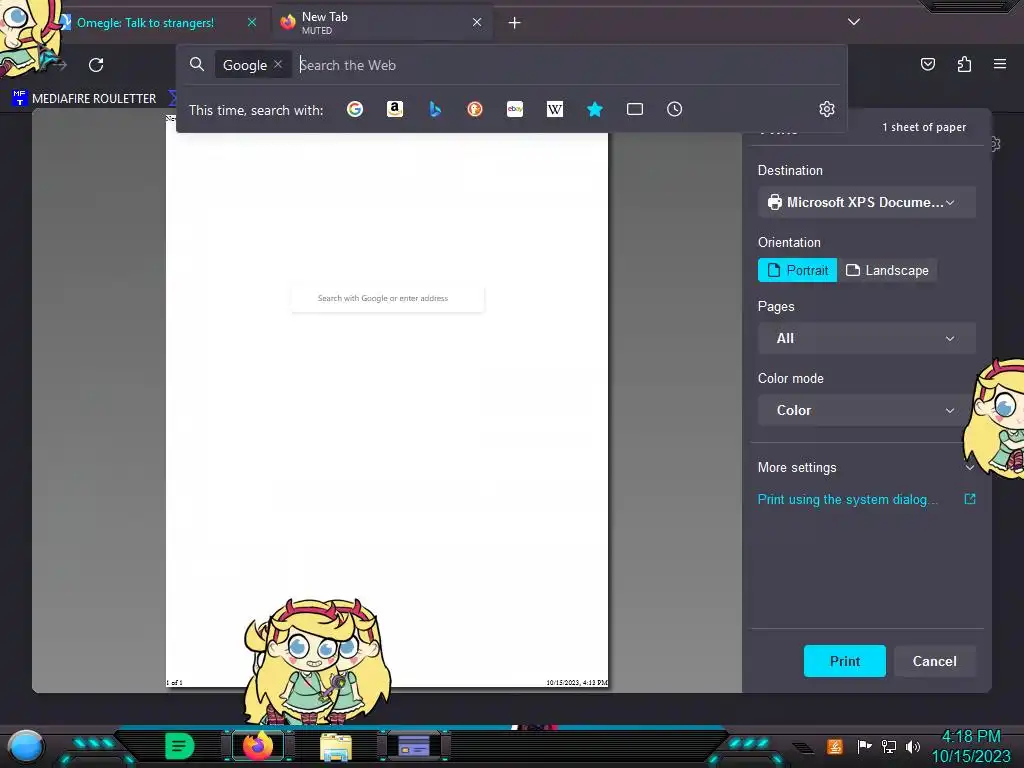Click the Print button

coord(844,661)
